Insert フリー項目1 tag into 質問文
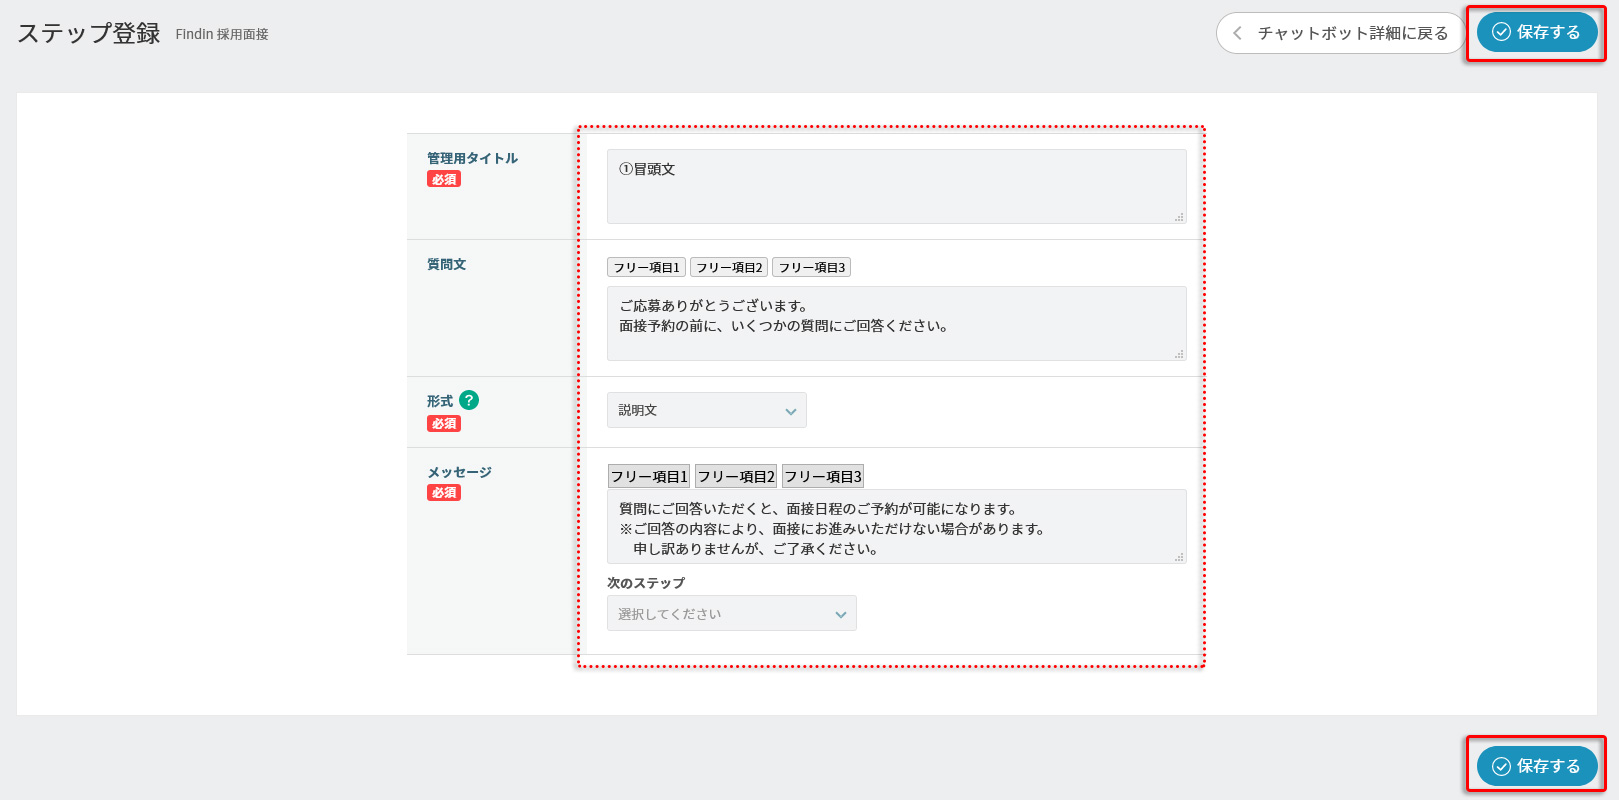Viewport: 1619px width, 800px height. [x=646, y=268]
